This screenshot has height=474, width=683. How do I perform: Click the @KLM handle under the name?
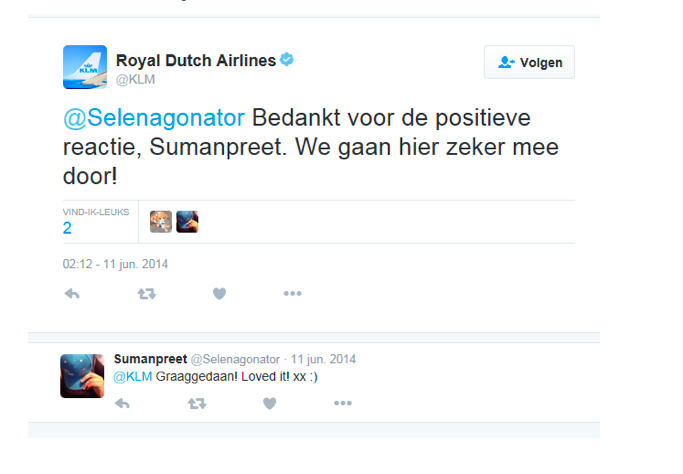[x=135, y=79]
